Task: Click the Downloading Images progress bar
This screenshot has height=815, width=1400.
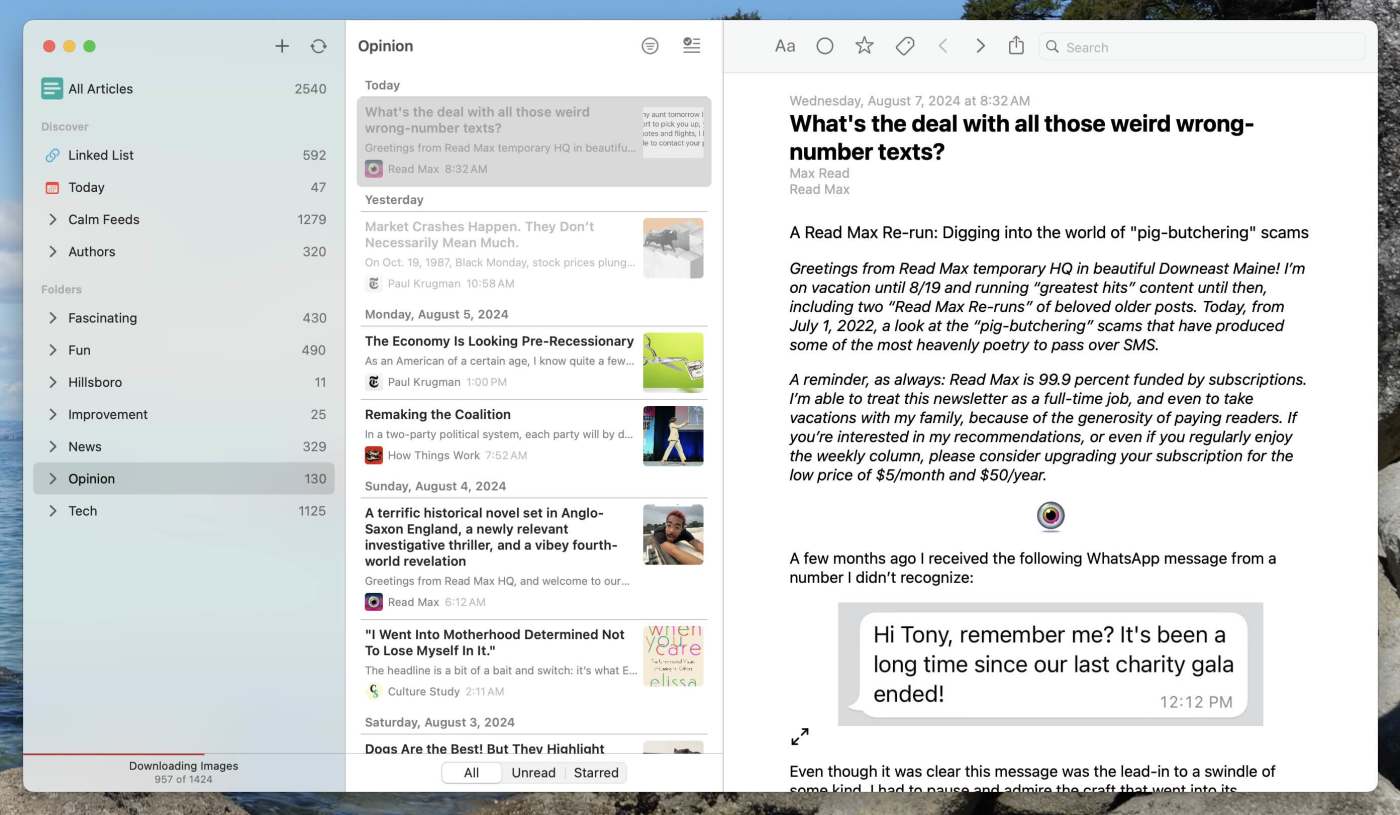Action: pyautogui.click(x=184, y=754)
